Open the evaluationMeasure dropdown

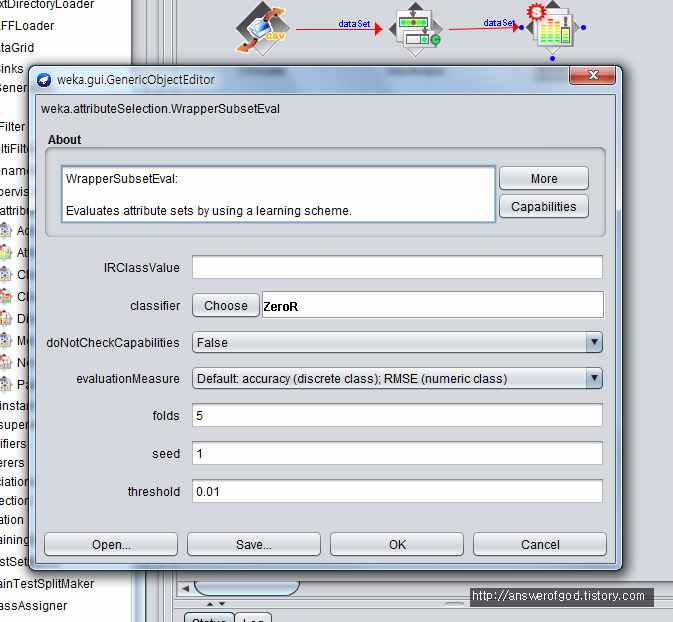point(397,378)
